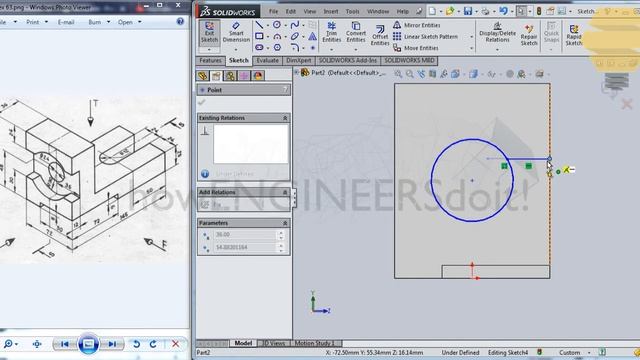Open the Edit menu
640x360 pixels.
pyautogui.click(x=291, y=11)
